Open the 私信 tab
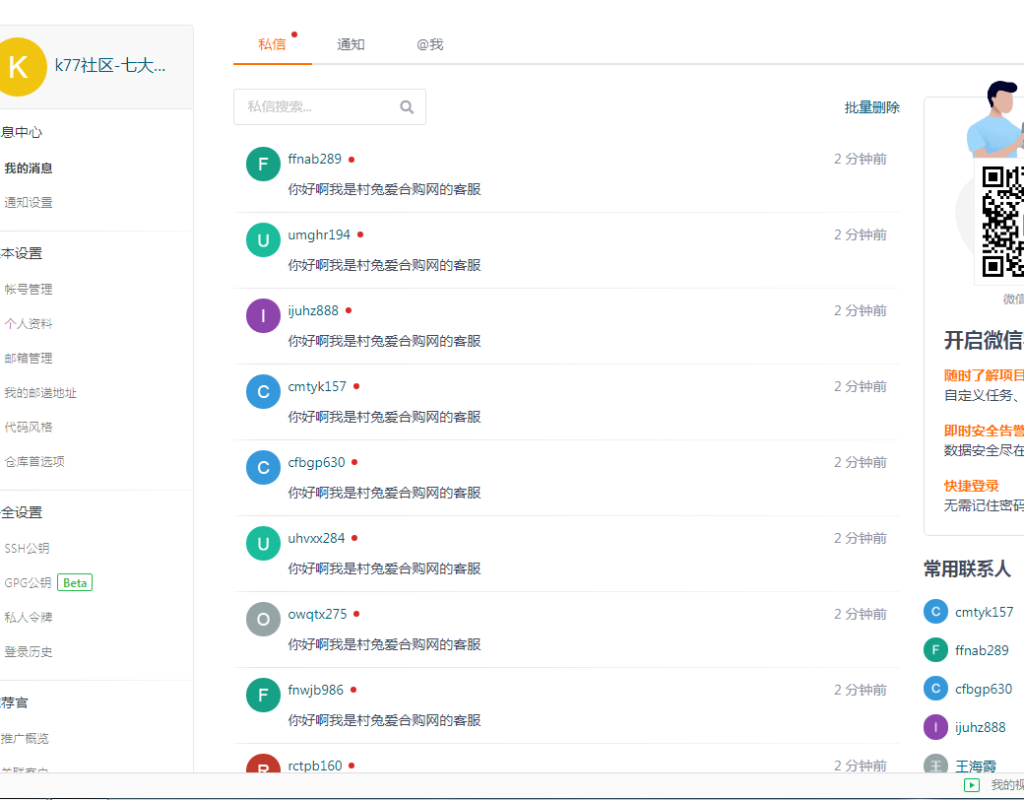The image size is (1024, 800). click(272, 45)
